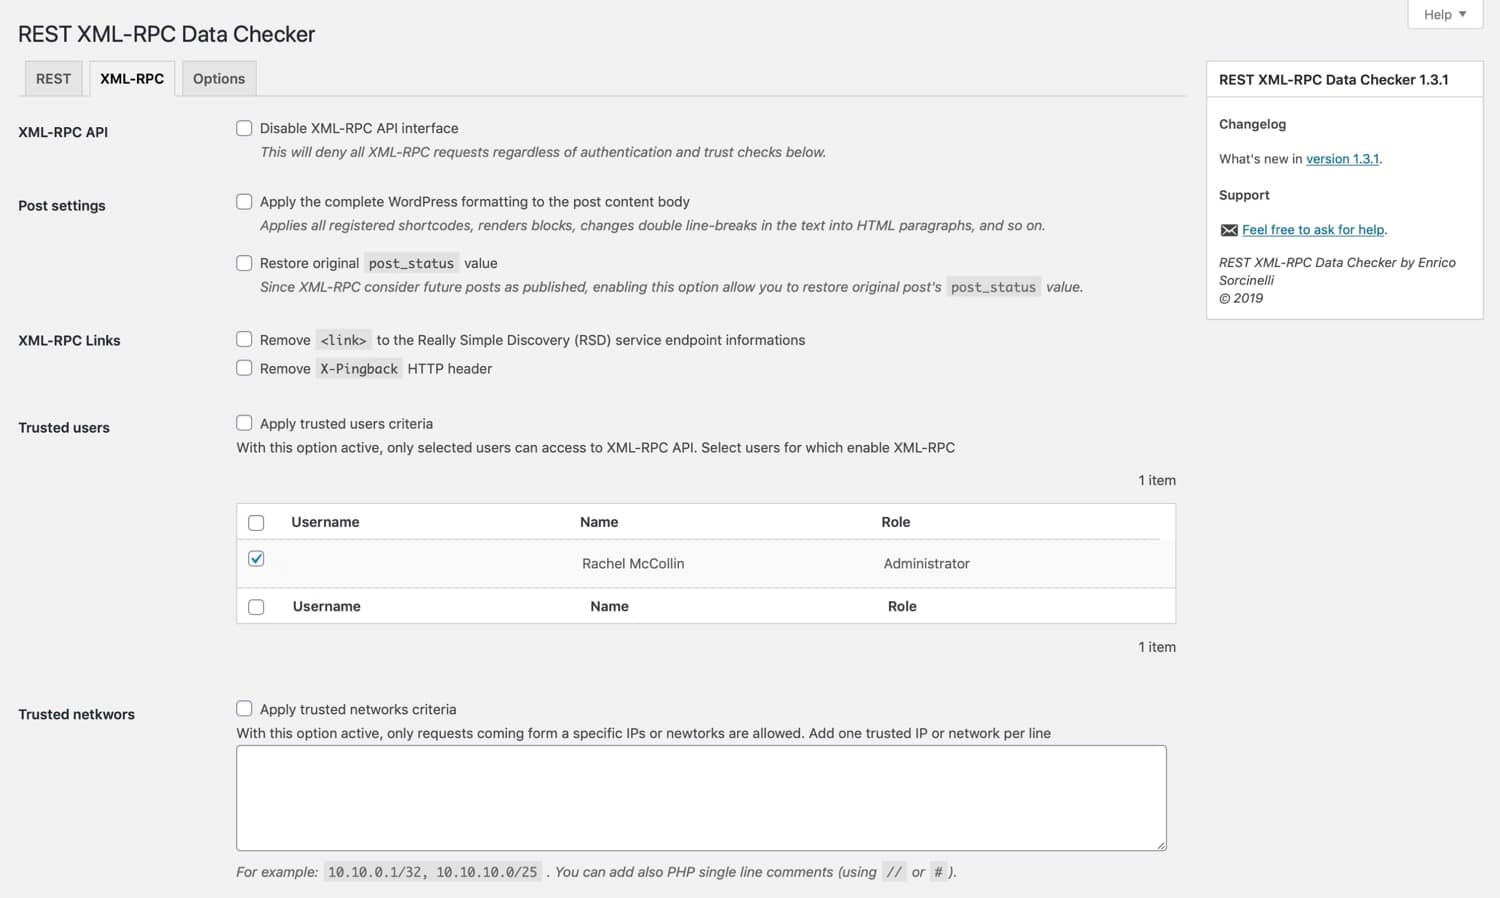Screen dimensions: 1500x898
Task: Click the Role column header
Action: point(896,521)
